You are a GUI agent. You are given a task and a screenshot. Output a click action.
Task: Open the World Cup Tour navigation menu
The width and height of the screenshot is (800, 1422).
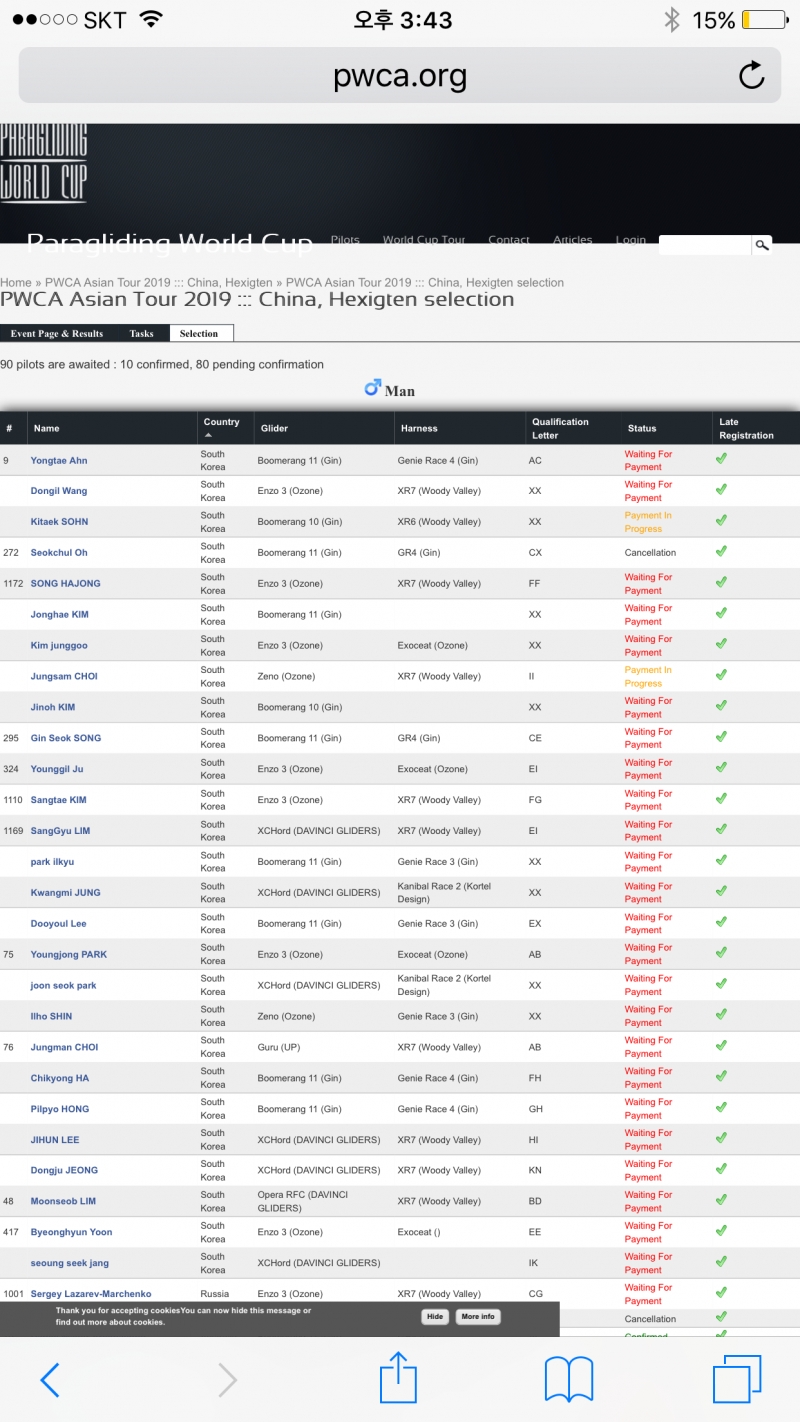point(424,240)
